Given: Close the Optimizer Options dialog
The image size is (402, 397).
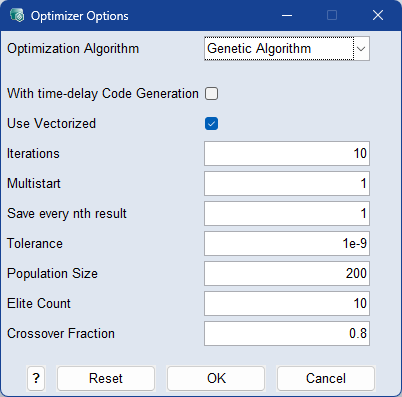Looking at the screenshot, I should tap(378, 15).
